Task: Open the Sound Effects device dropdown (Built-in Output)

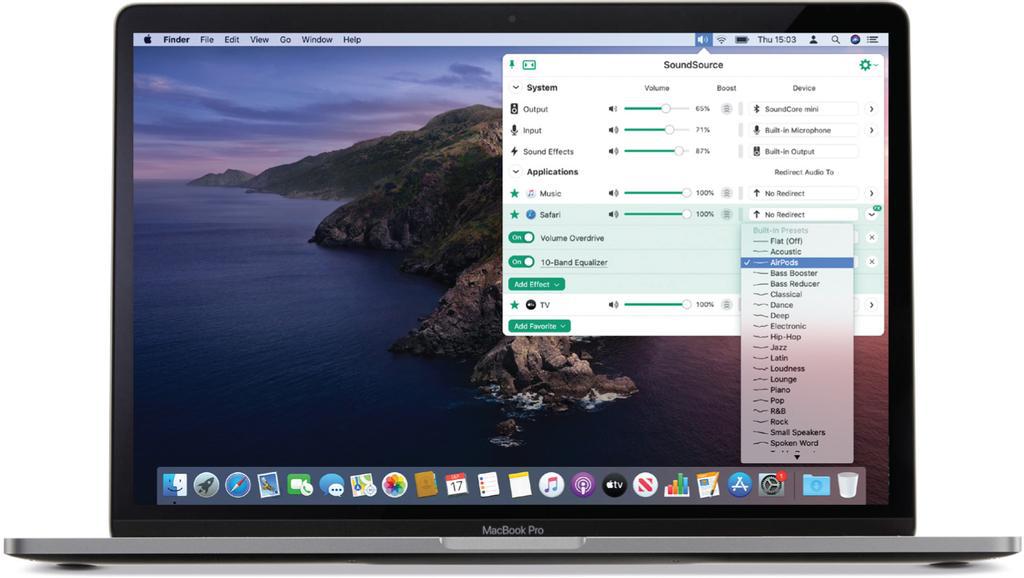Action: pyautogui.click(x=803, y=151)
